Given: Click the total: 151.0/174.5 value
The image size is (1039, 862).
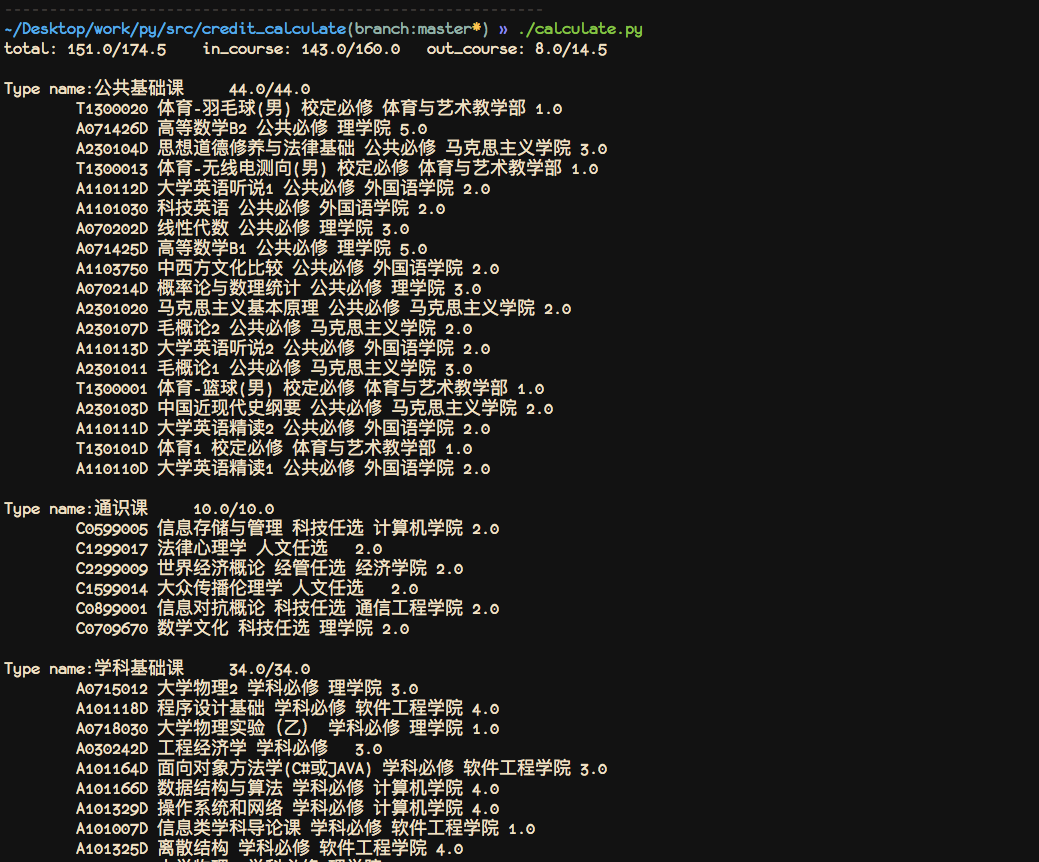Looking at the screenshot, I should [85, 49].
